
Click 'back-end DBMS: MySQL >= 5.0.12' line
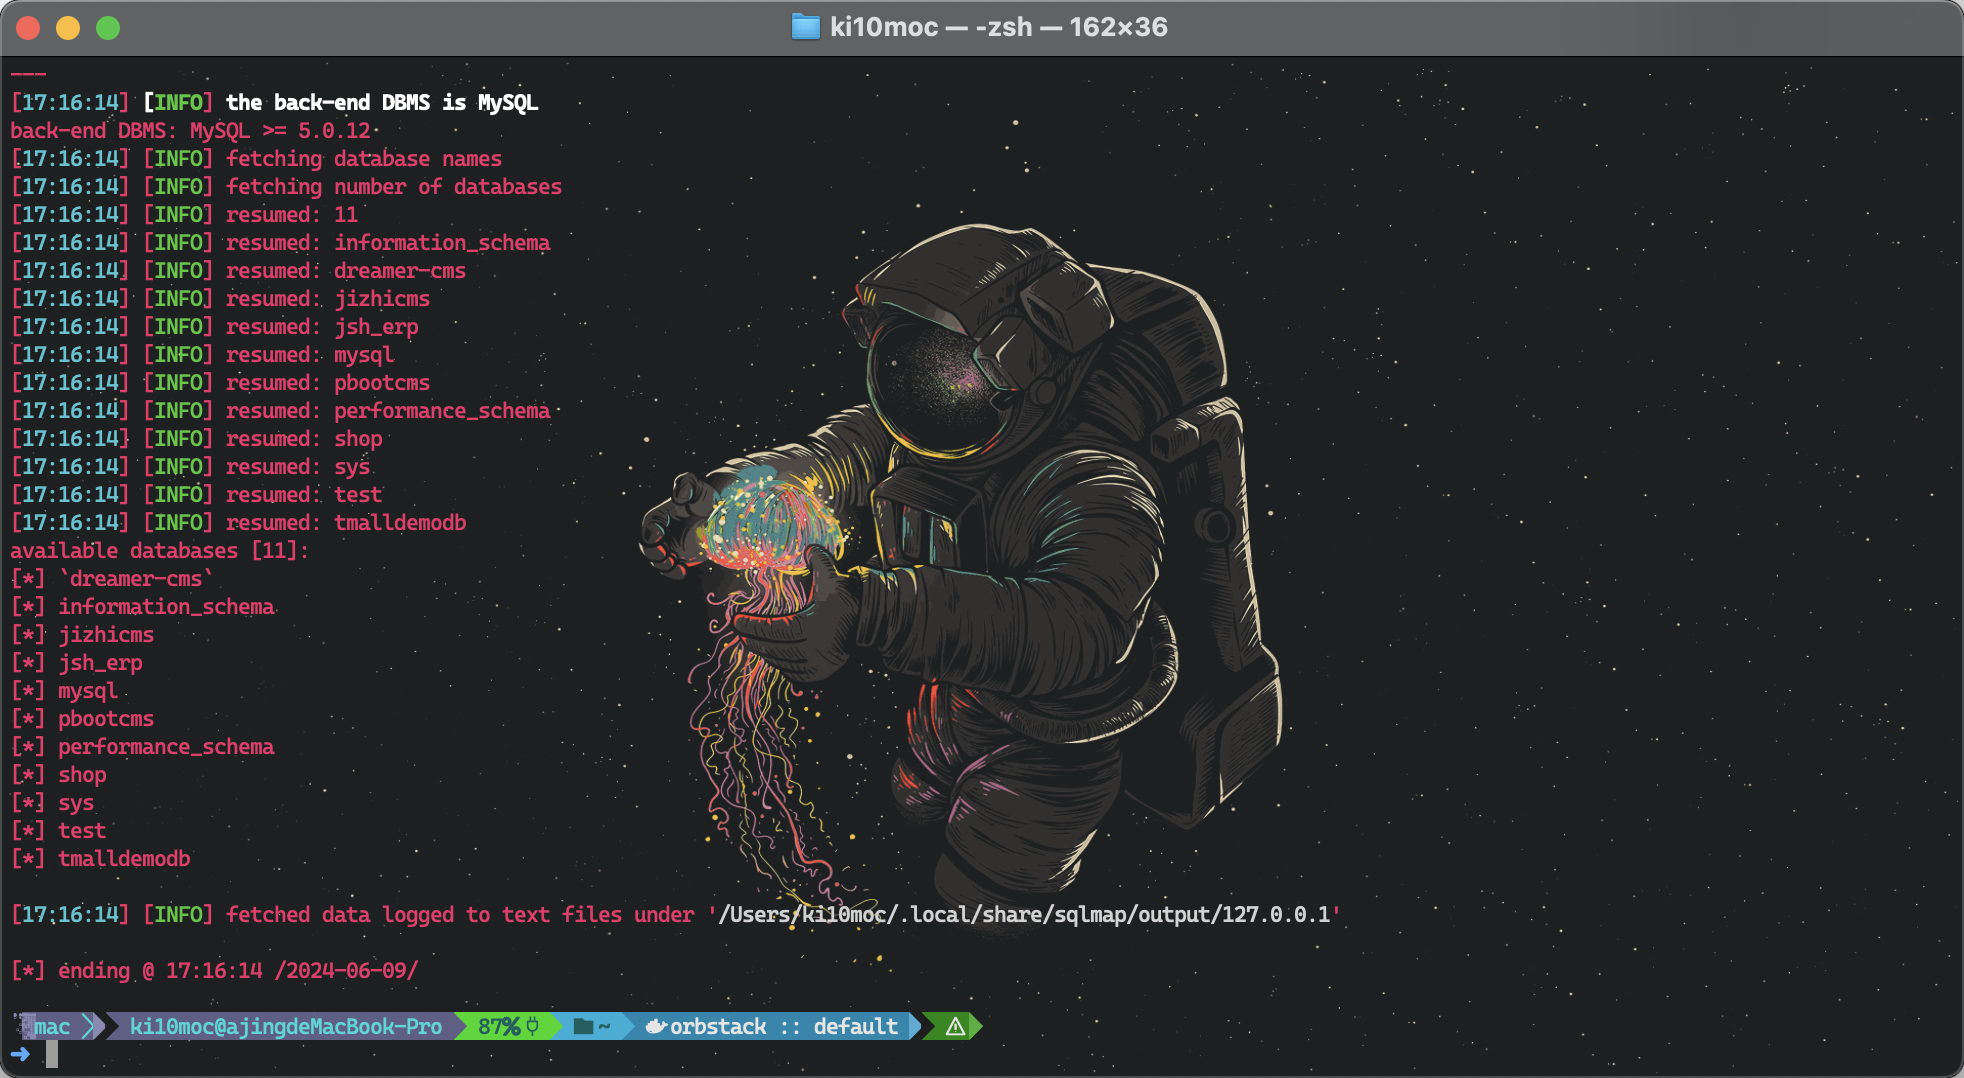pos(190,131)
